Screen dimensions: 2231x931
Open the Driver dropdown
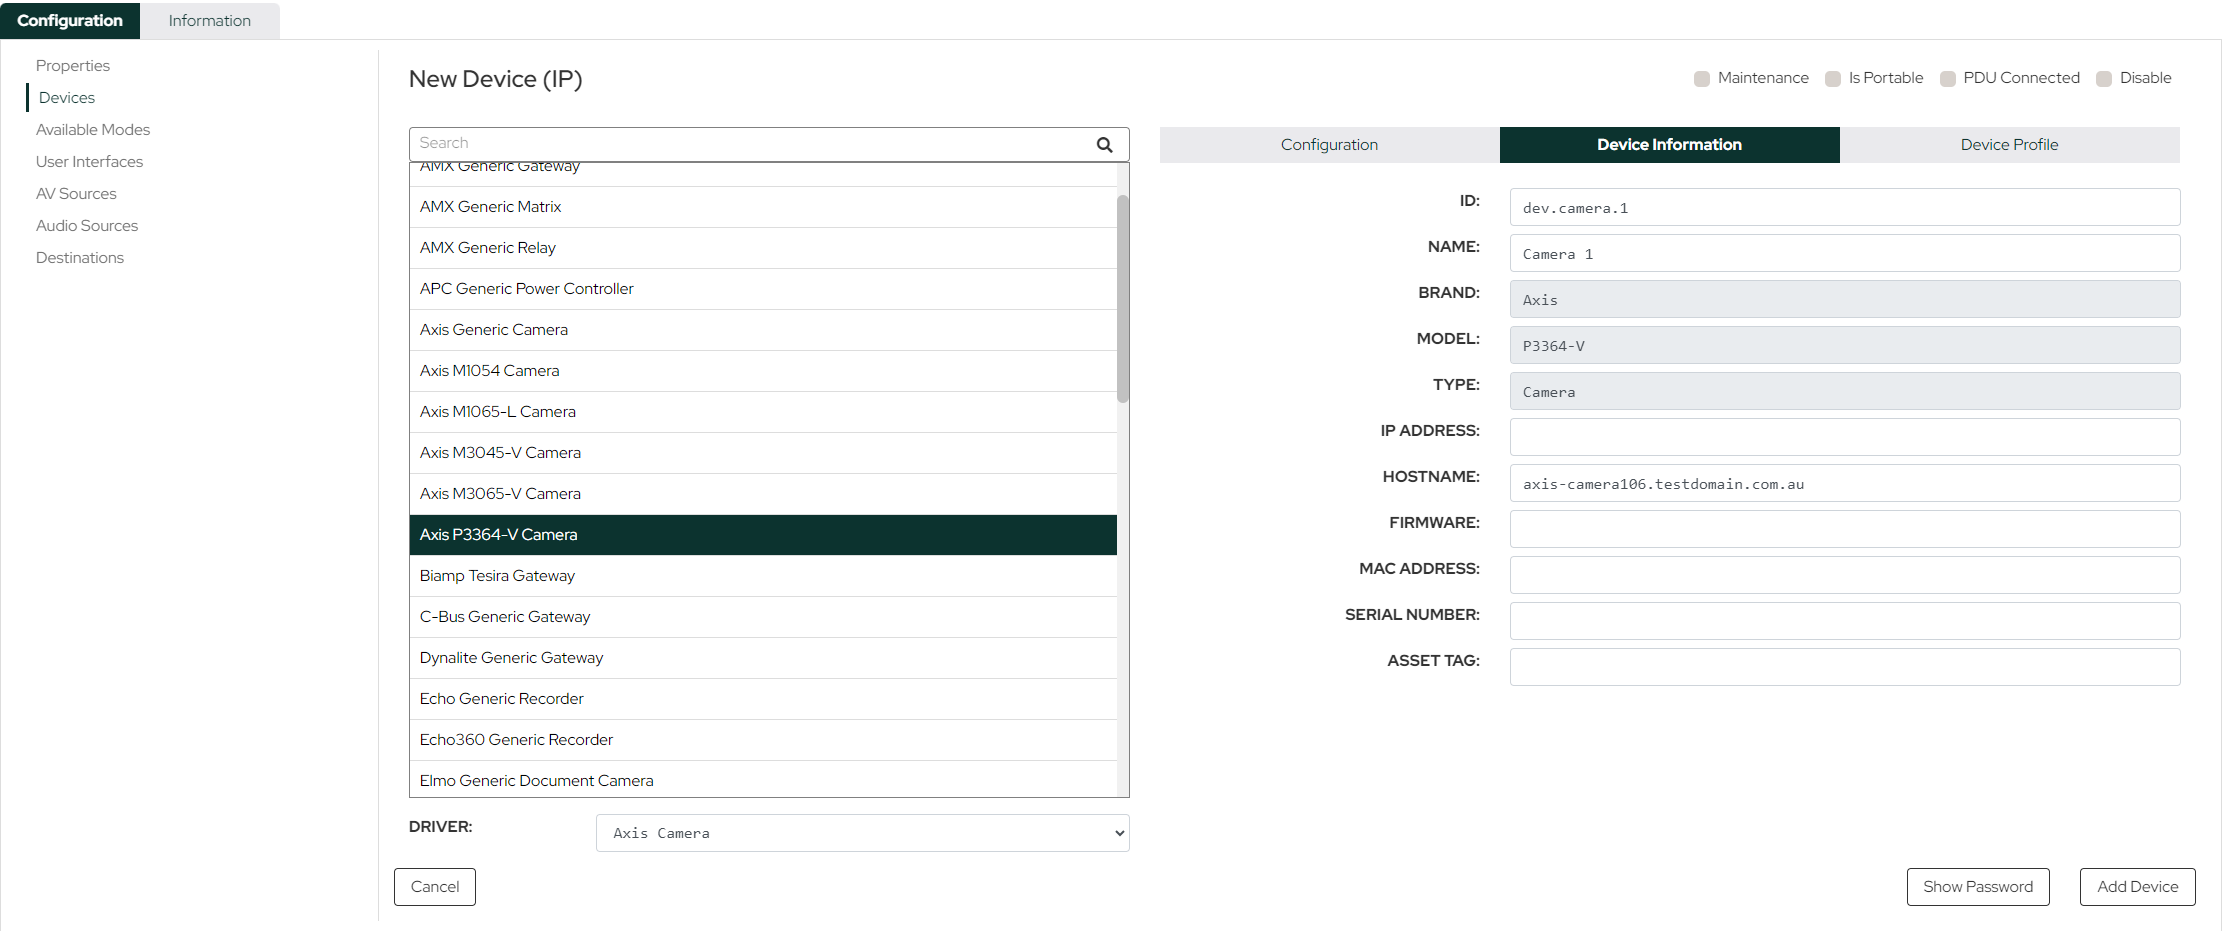pyautogui.click(x=862, y=833)
